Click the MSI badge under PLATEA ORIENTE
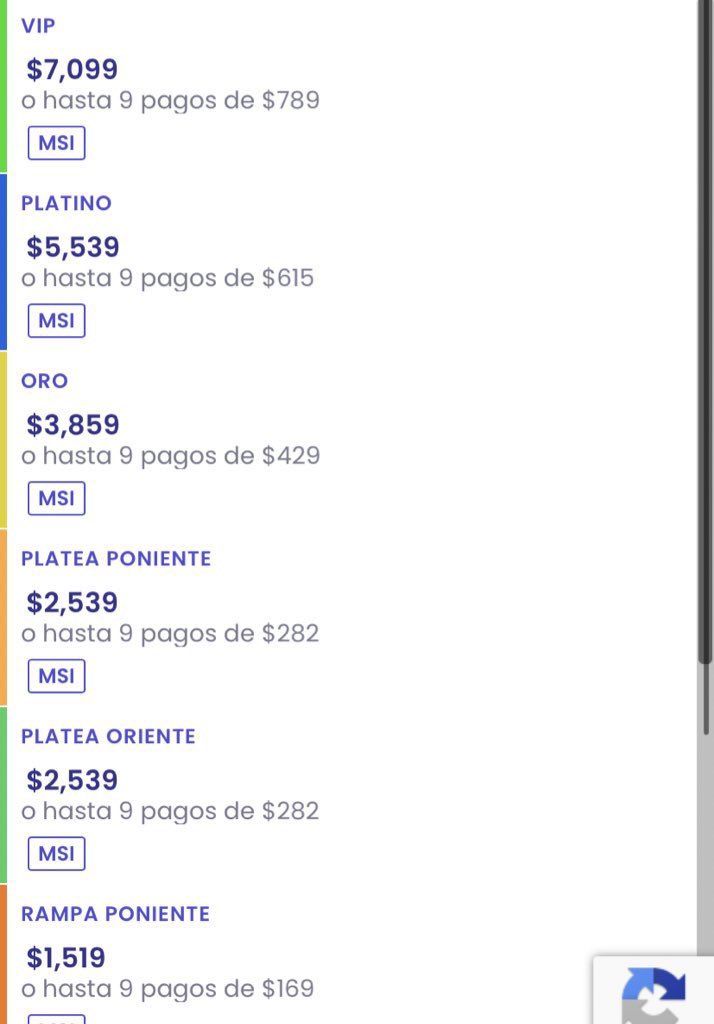Screen dimensions: 714x1024 click(56, 854)
